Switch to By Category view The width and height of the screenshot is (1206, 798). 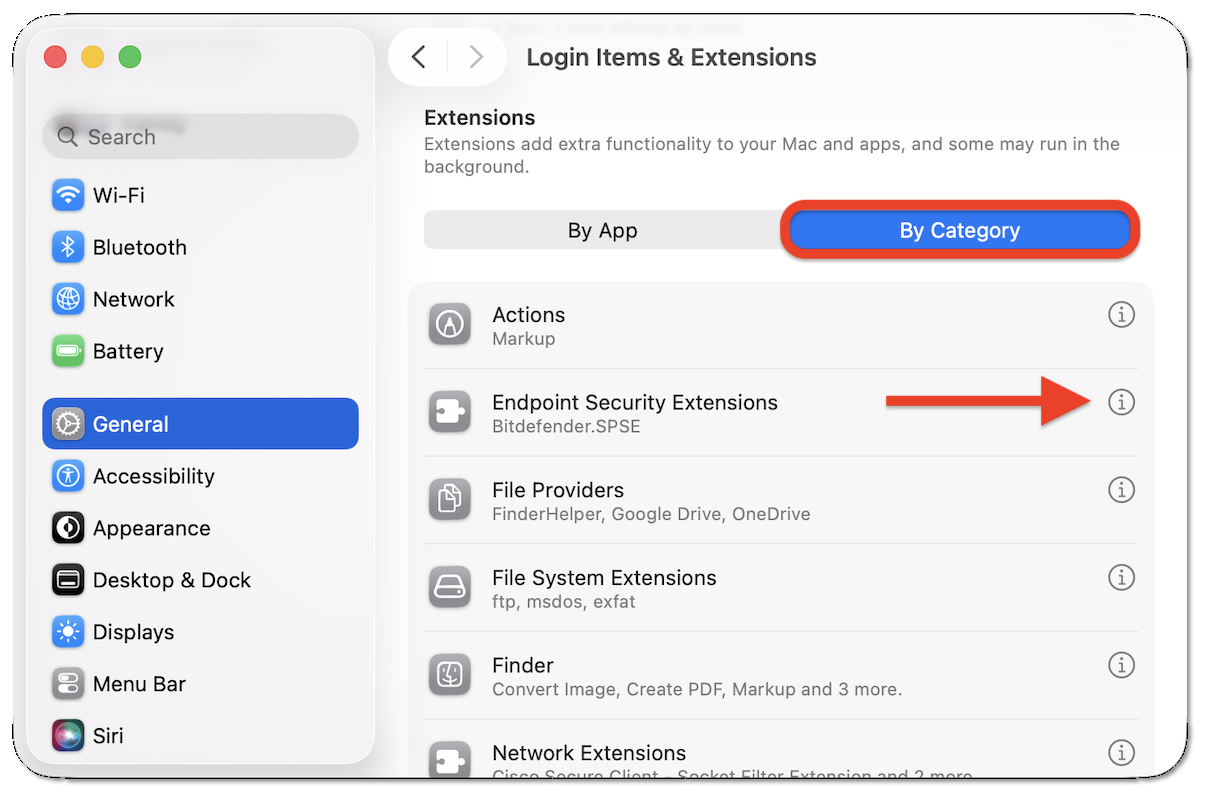point(959,231)
